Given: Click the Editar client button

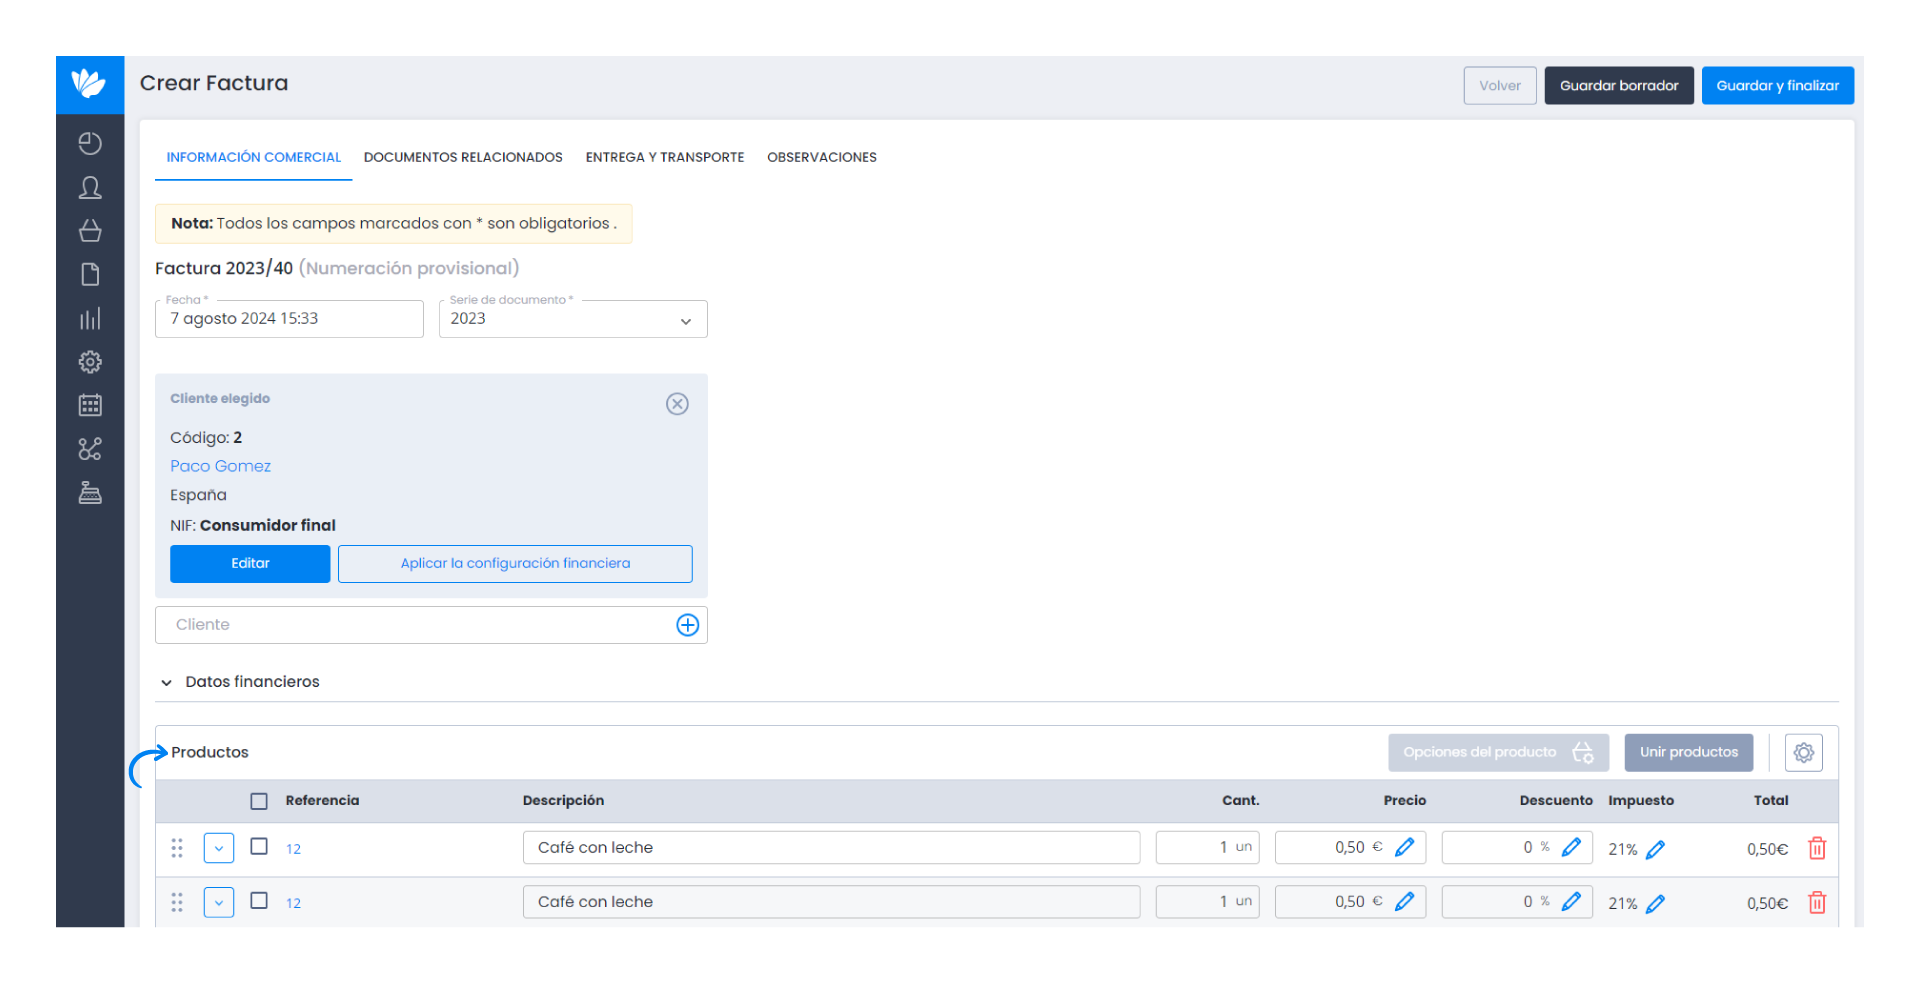Looking at the screenshot, I should 250,564.
